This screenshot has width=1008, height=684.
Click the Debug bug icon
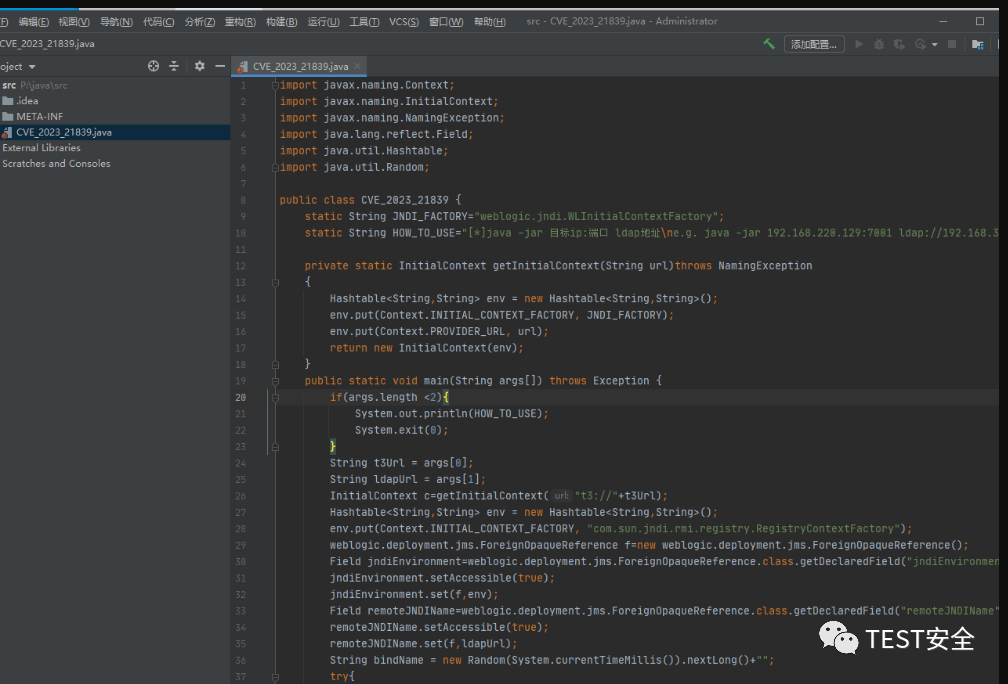(x=879, y=44)
